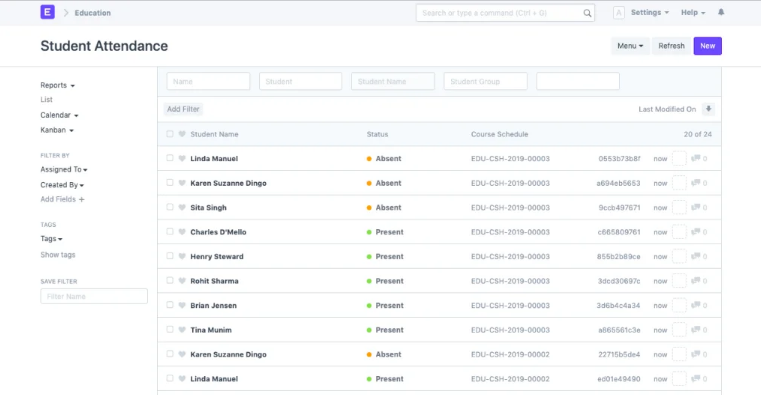Open the Settings dropdown
The width and height of the screenshot is (761, 395).
click(x=649, y=13)
